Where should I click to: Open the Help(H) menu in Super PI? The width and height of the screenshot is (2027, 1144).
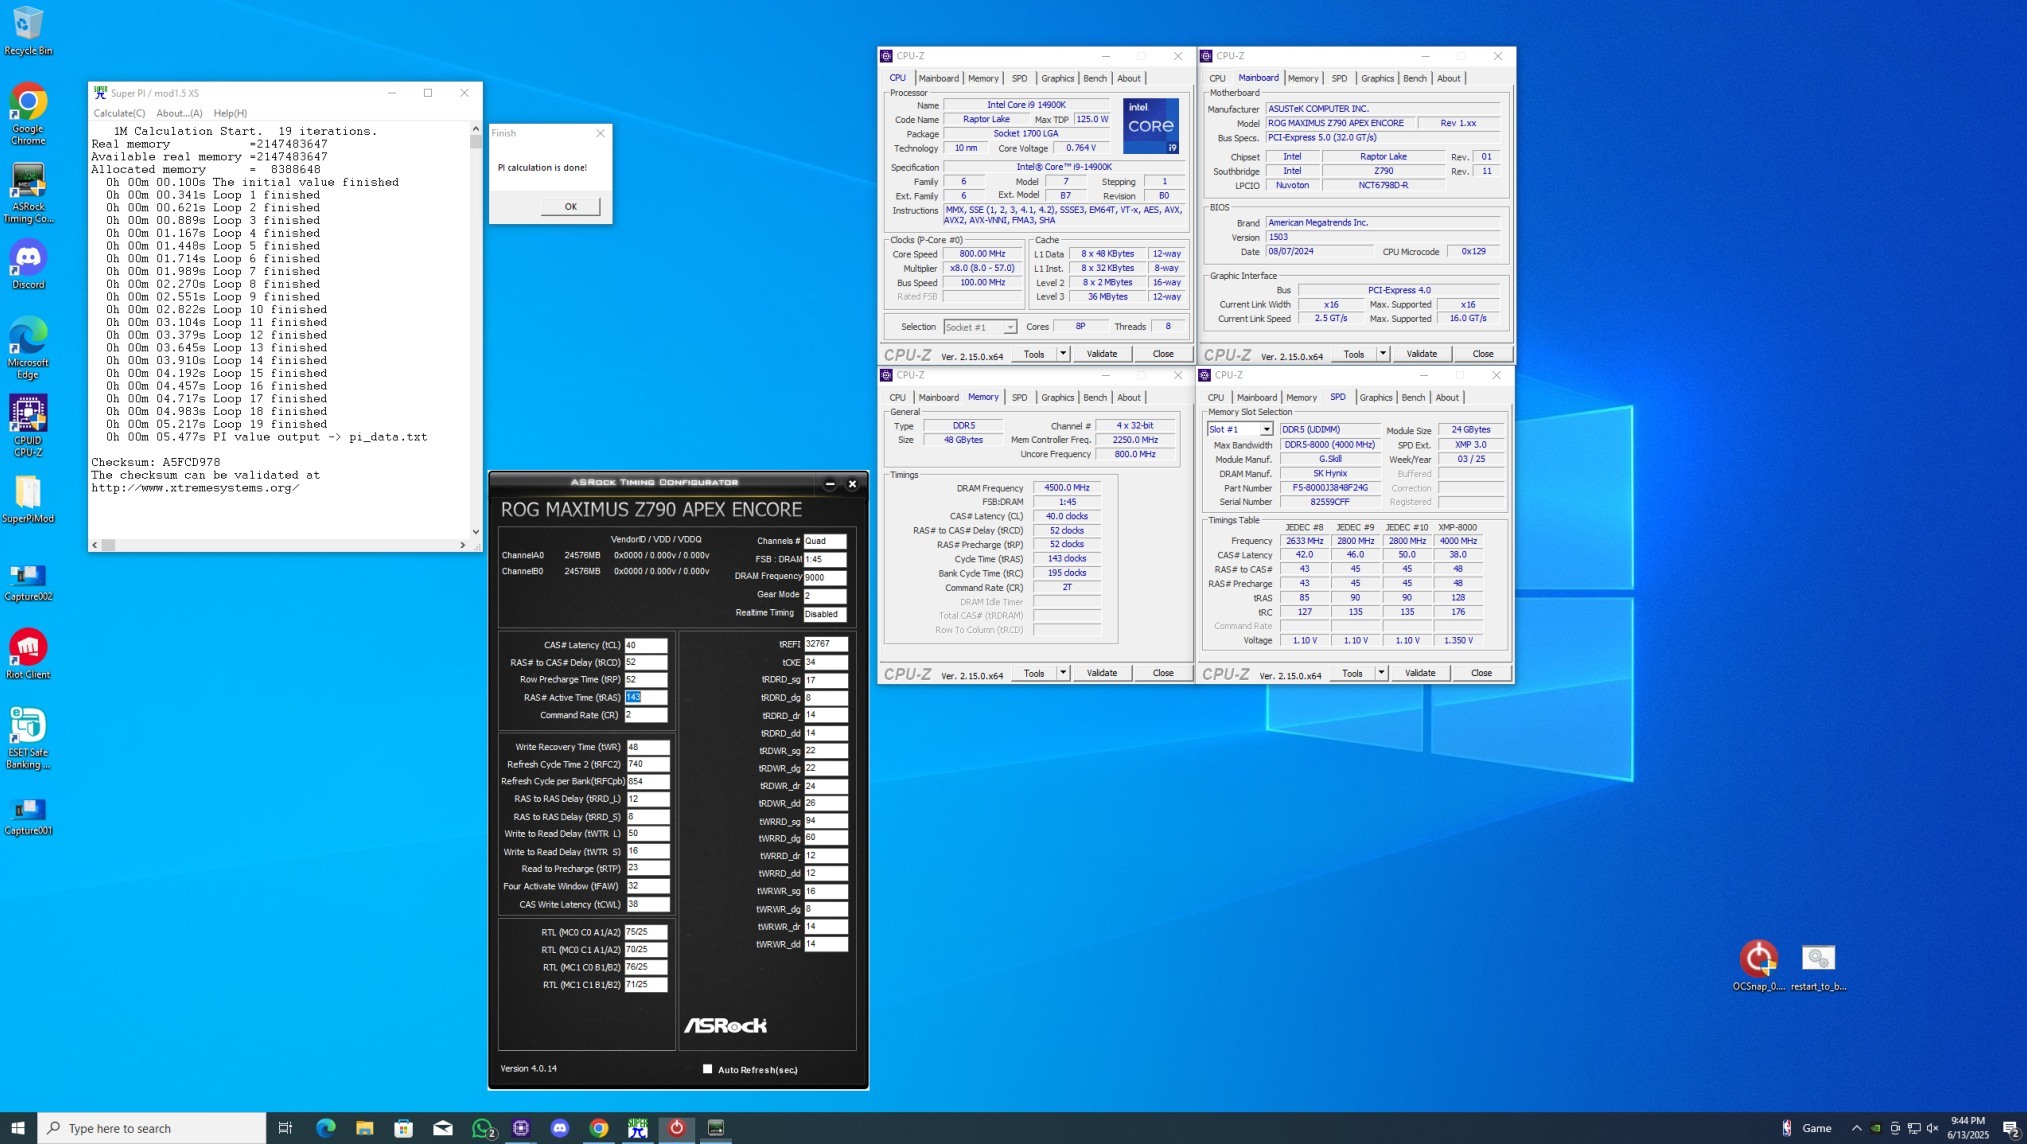click(x=230, y=113)
